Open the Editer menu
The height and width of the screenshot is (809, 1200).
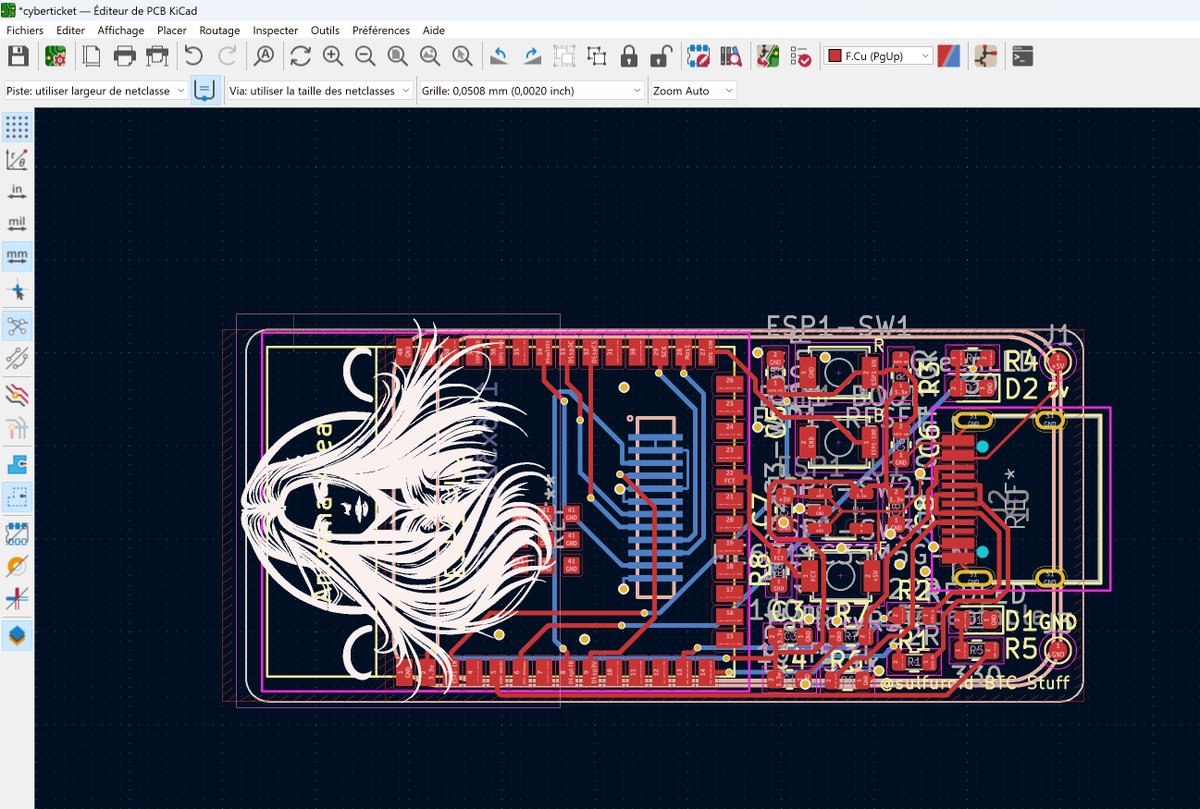coord(70,30)
